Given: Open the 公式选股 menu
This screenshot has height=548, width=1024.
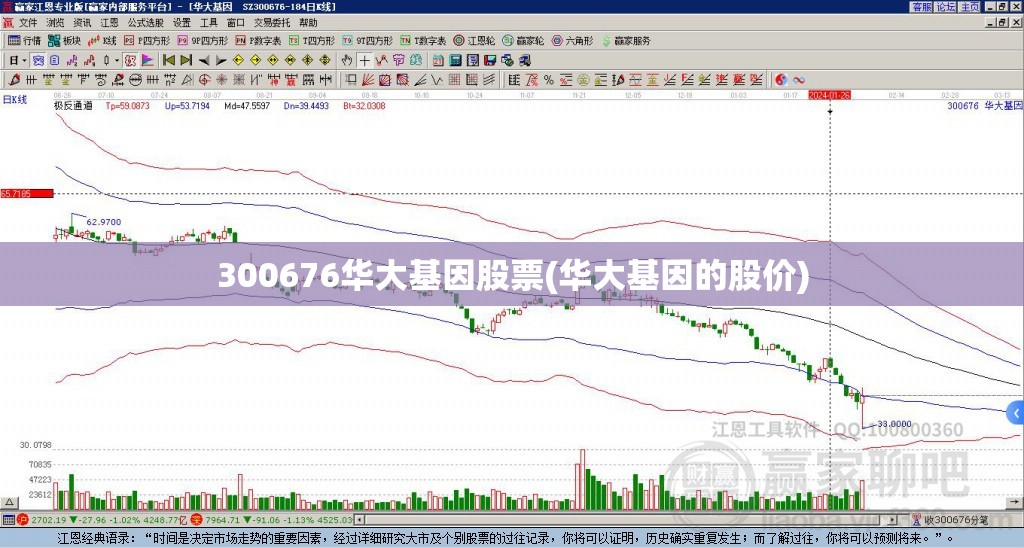Looking at the screenshot, I should coord(145,23).
